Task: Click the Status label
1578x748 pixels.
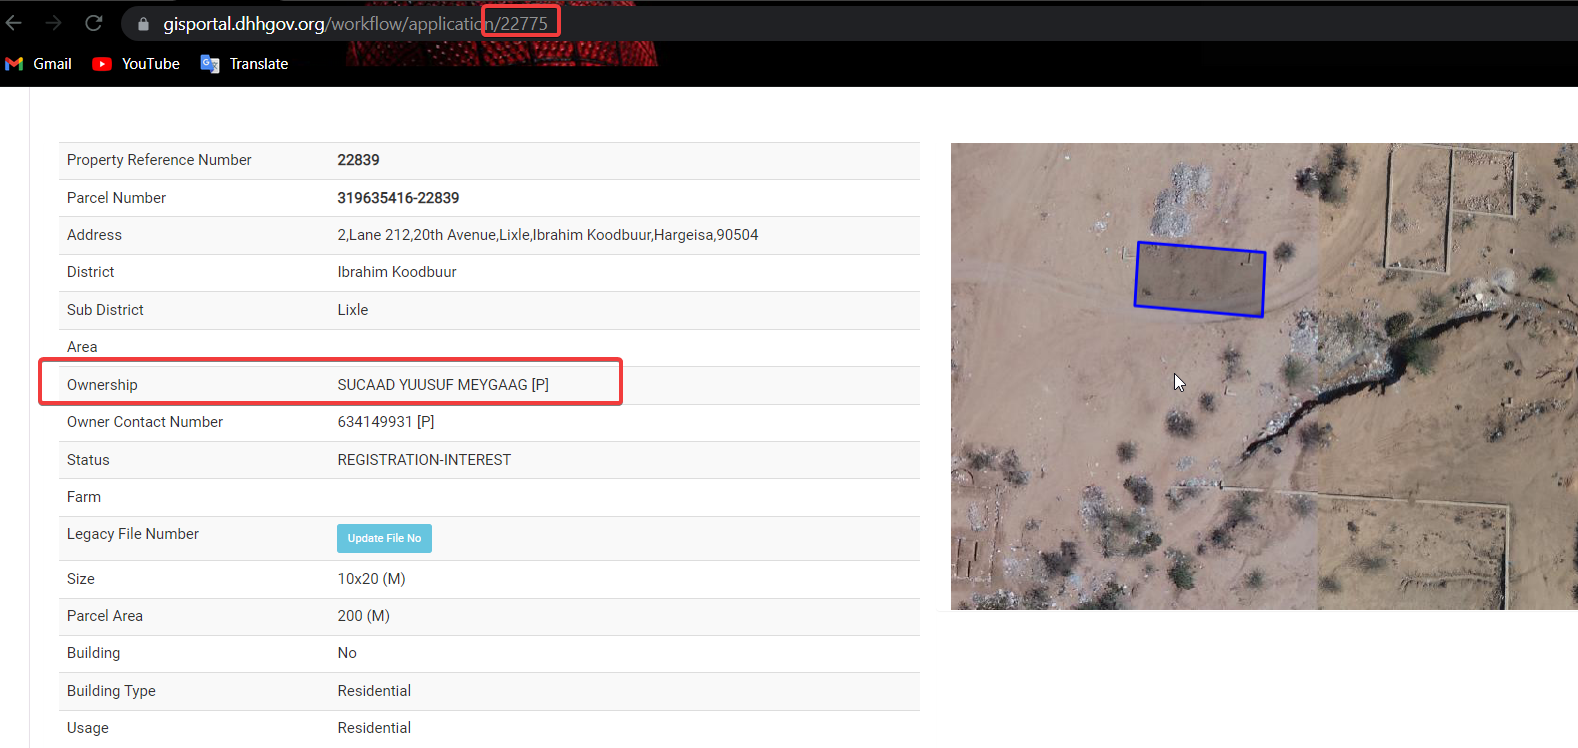Action: [88, 460]
